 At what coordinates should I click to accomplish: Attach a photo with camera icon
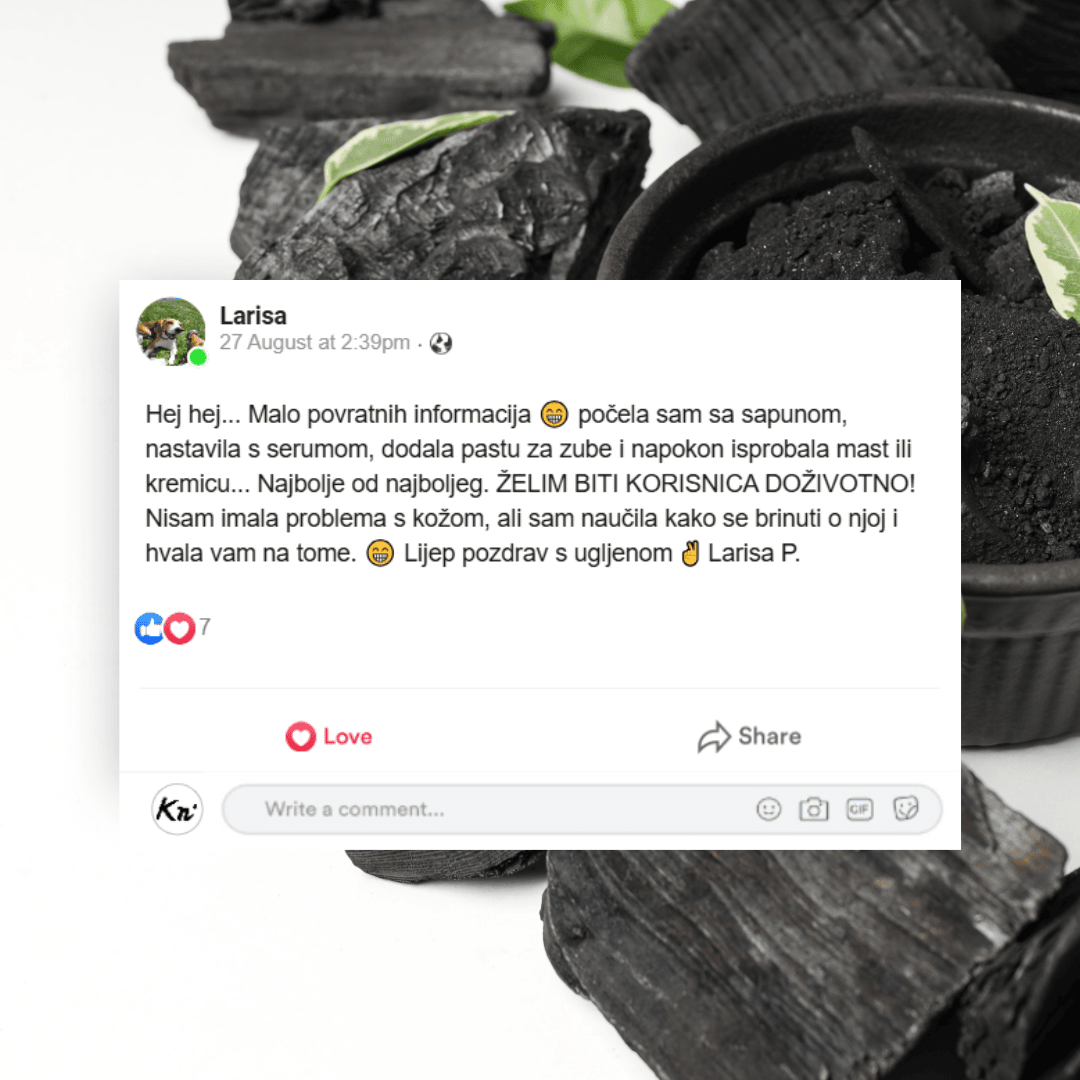(x=813, y=809)
